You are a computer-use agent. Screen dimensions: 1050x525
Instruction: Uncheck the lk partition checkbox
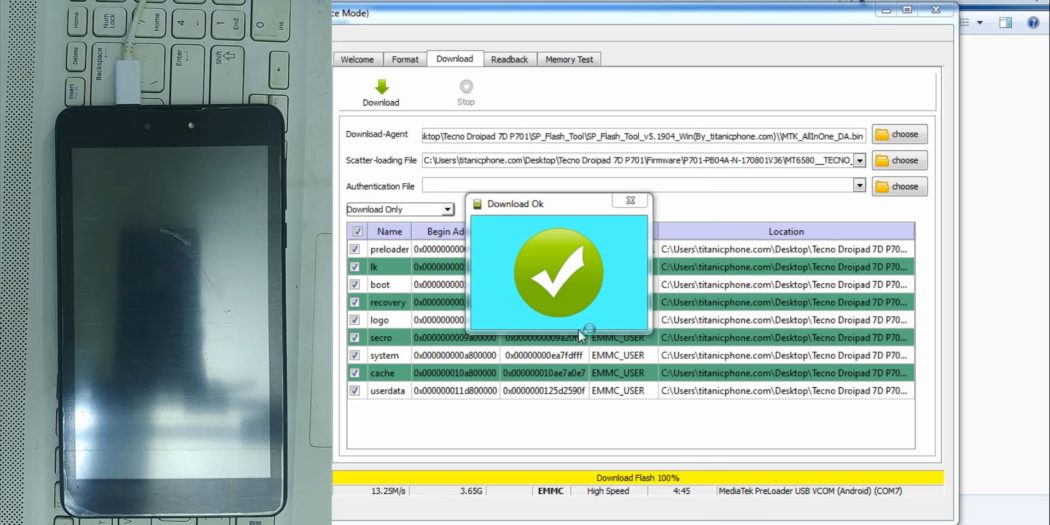pos(354,267)
